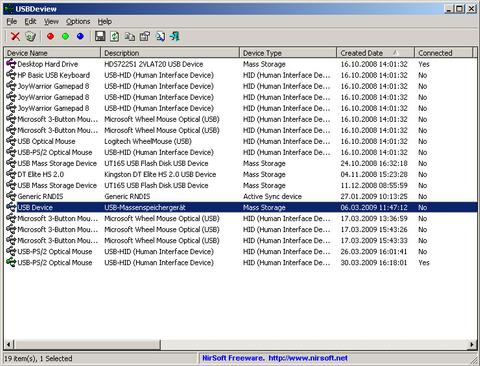Image resolution: width=480 pixels, height=366 pixels.
Task: Click Kingston DT Elite HS 2.0 USB Device description
Action: pyautogui.click(x=160, y=174)
